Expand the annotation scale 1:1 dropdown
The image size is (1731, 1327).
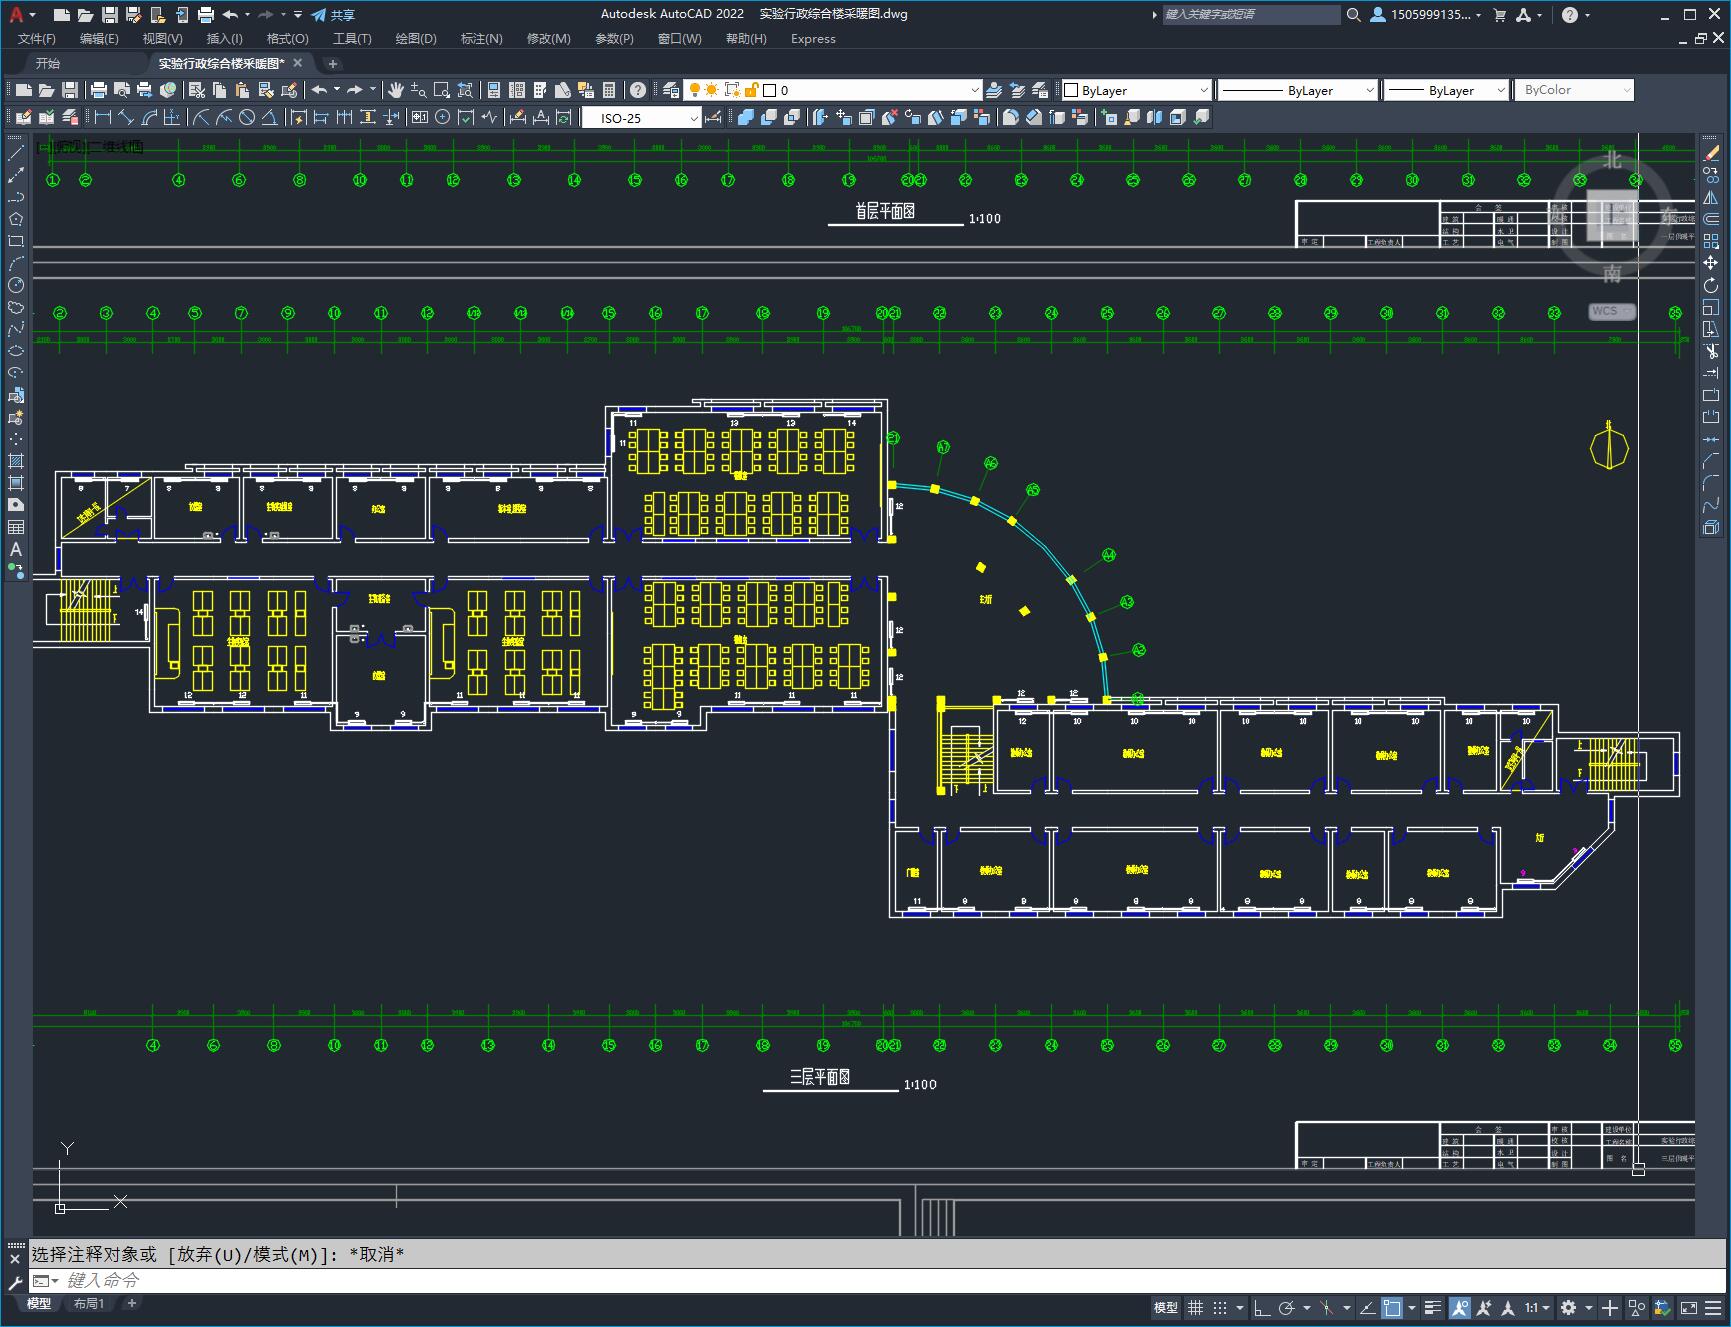point(1537,1307)
